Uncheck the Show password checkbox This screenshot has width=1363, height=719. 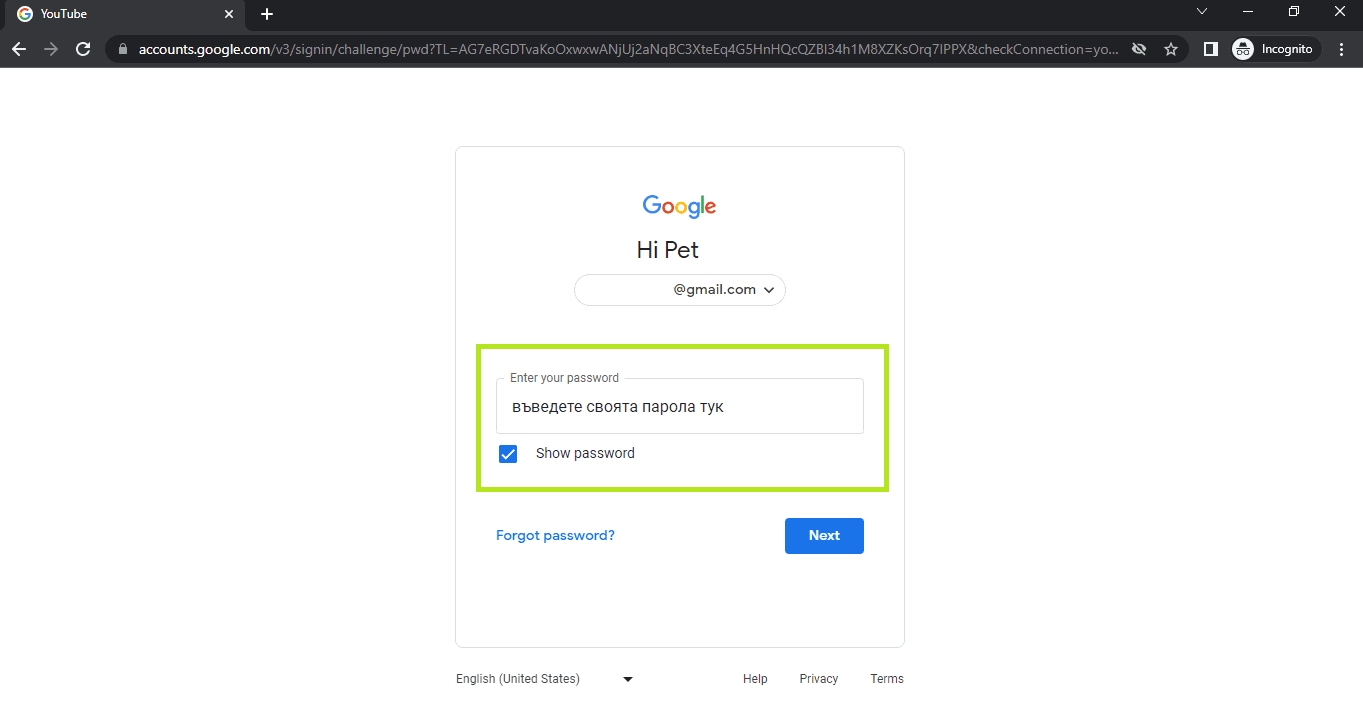(x=508, y=454)
